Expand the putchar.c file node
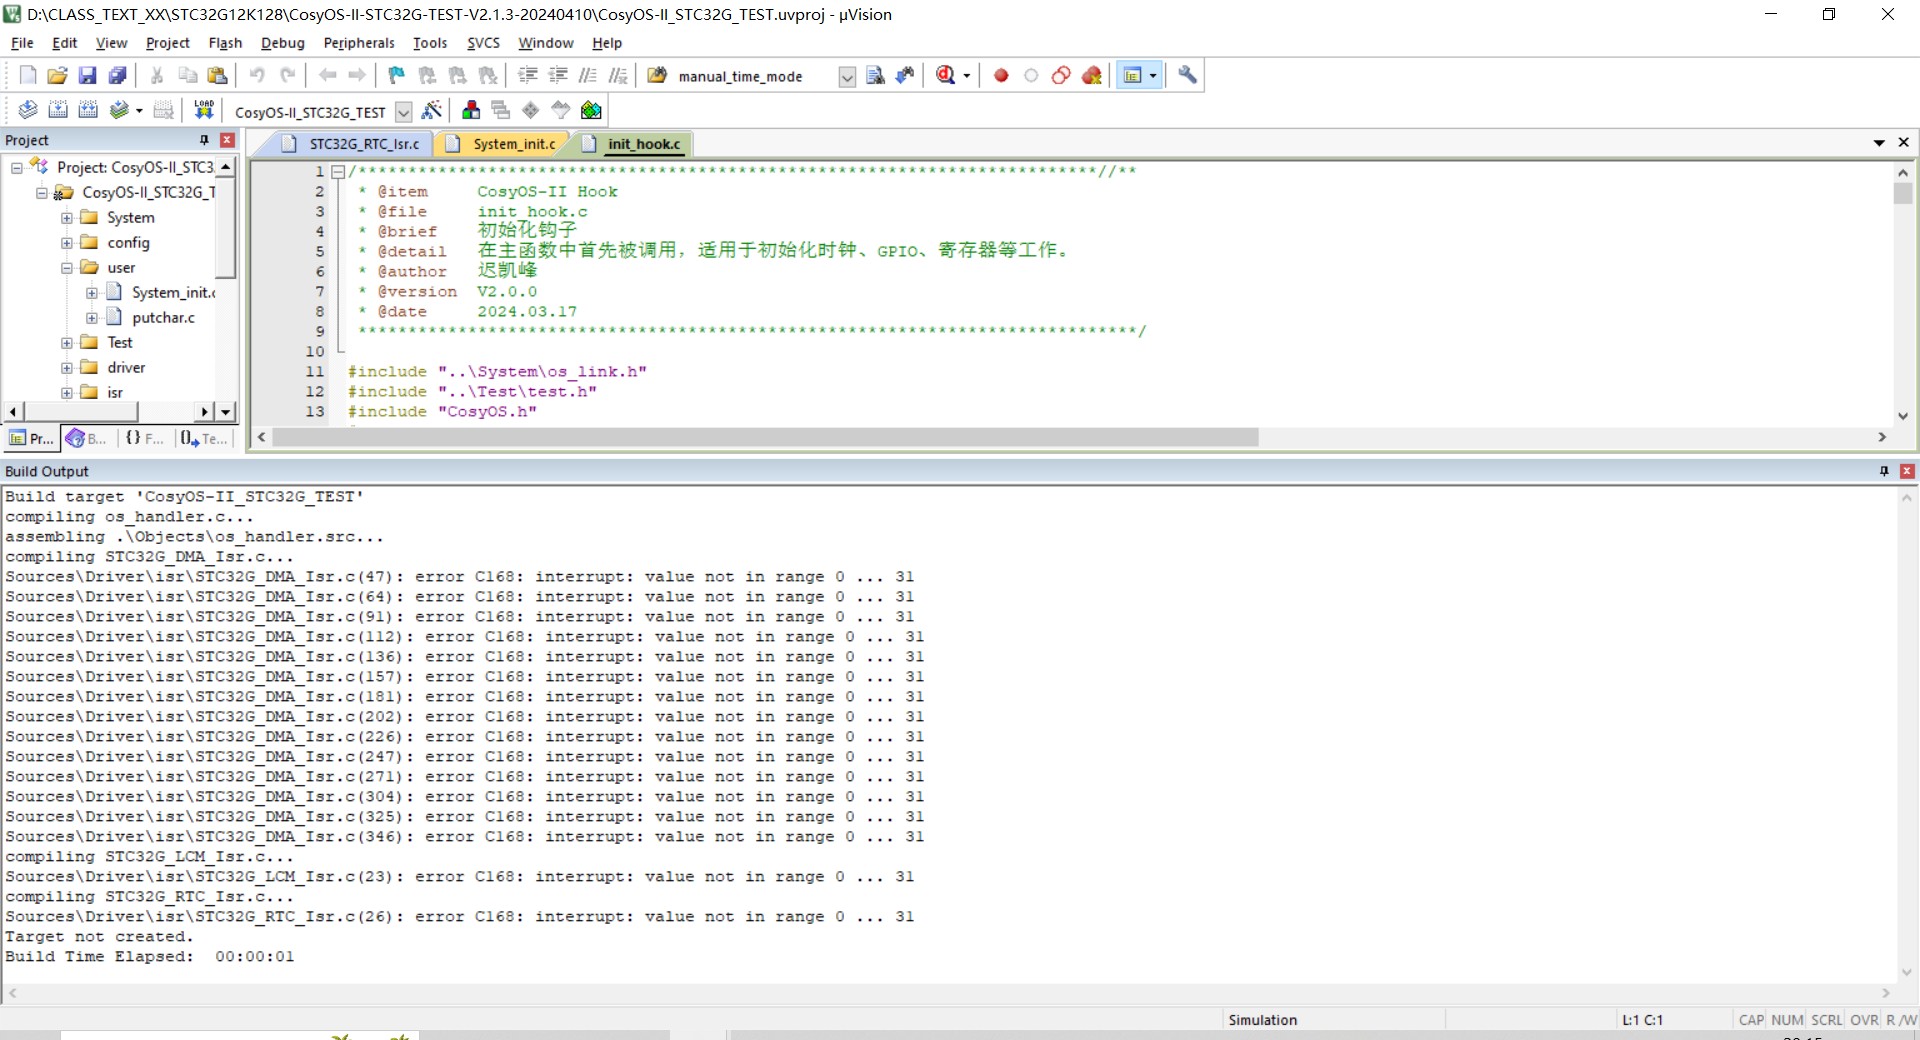This screenshot has height=1040, width=1920. point(91,318)
